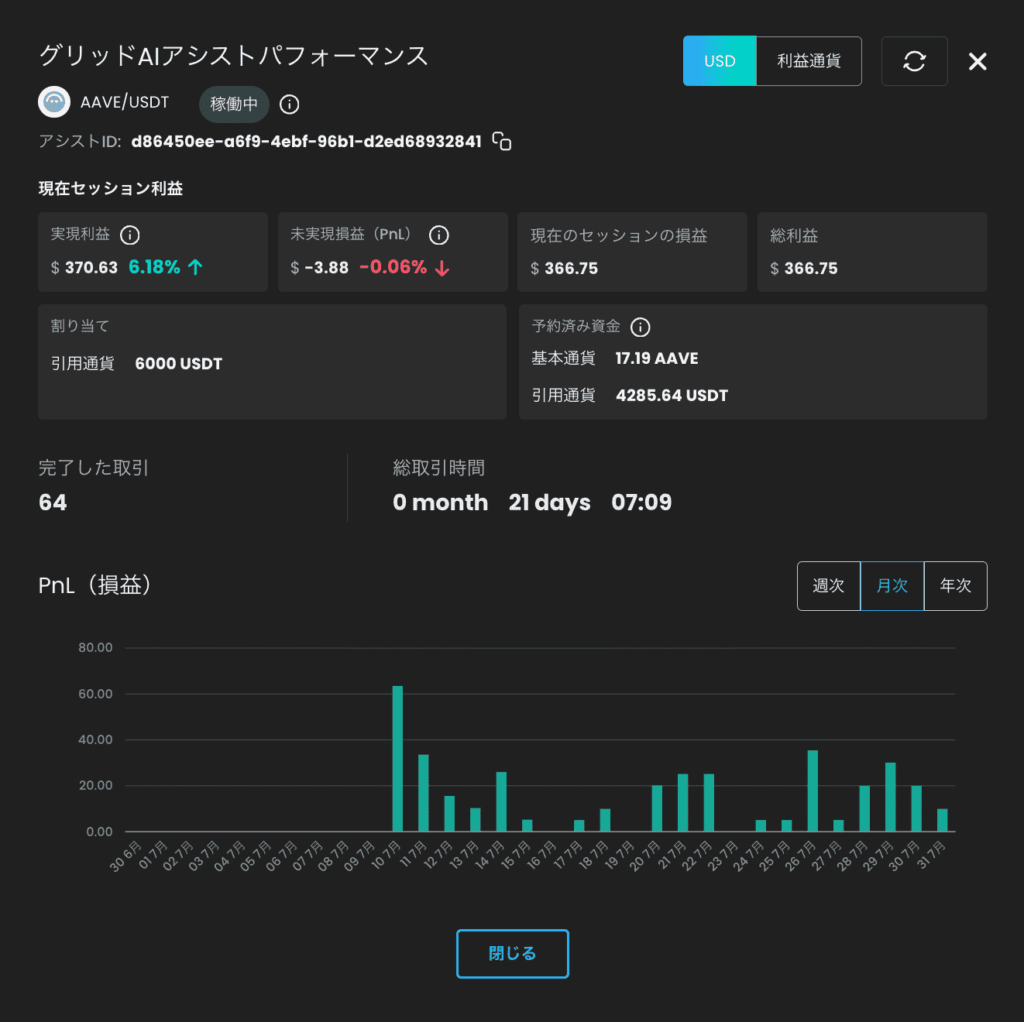
Task: Click the chart bar for 29 7月
Action: coord(890,797)
